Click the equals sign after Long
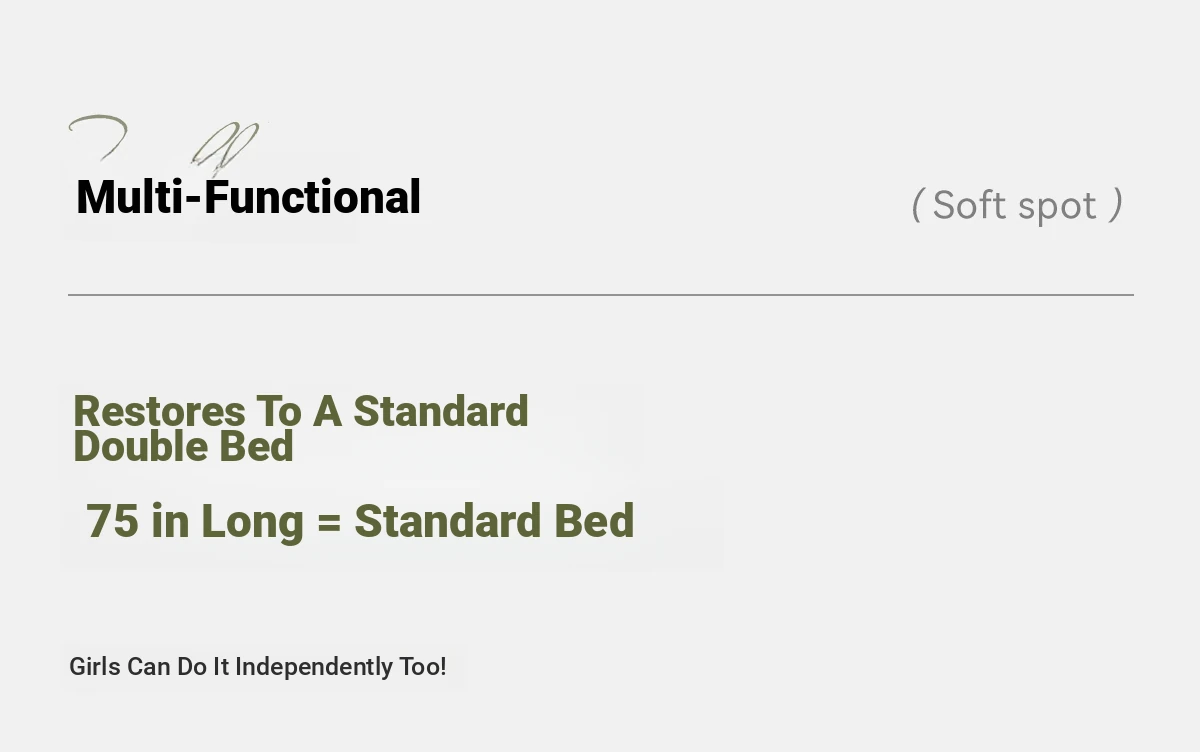1200x752 pixels. click(329, 523)
